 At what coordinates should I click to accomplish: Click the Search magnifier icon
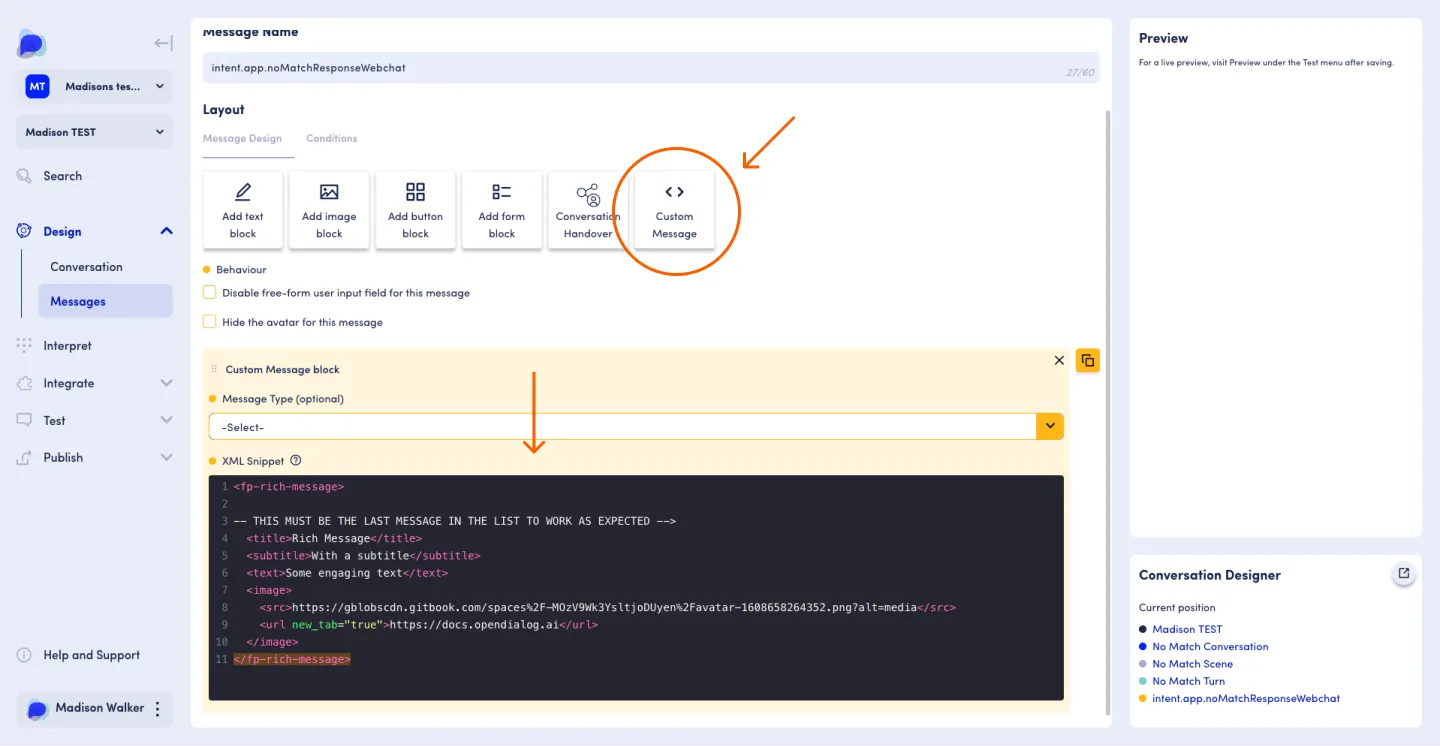(24, 176)
